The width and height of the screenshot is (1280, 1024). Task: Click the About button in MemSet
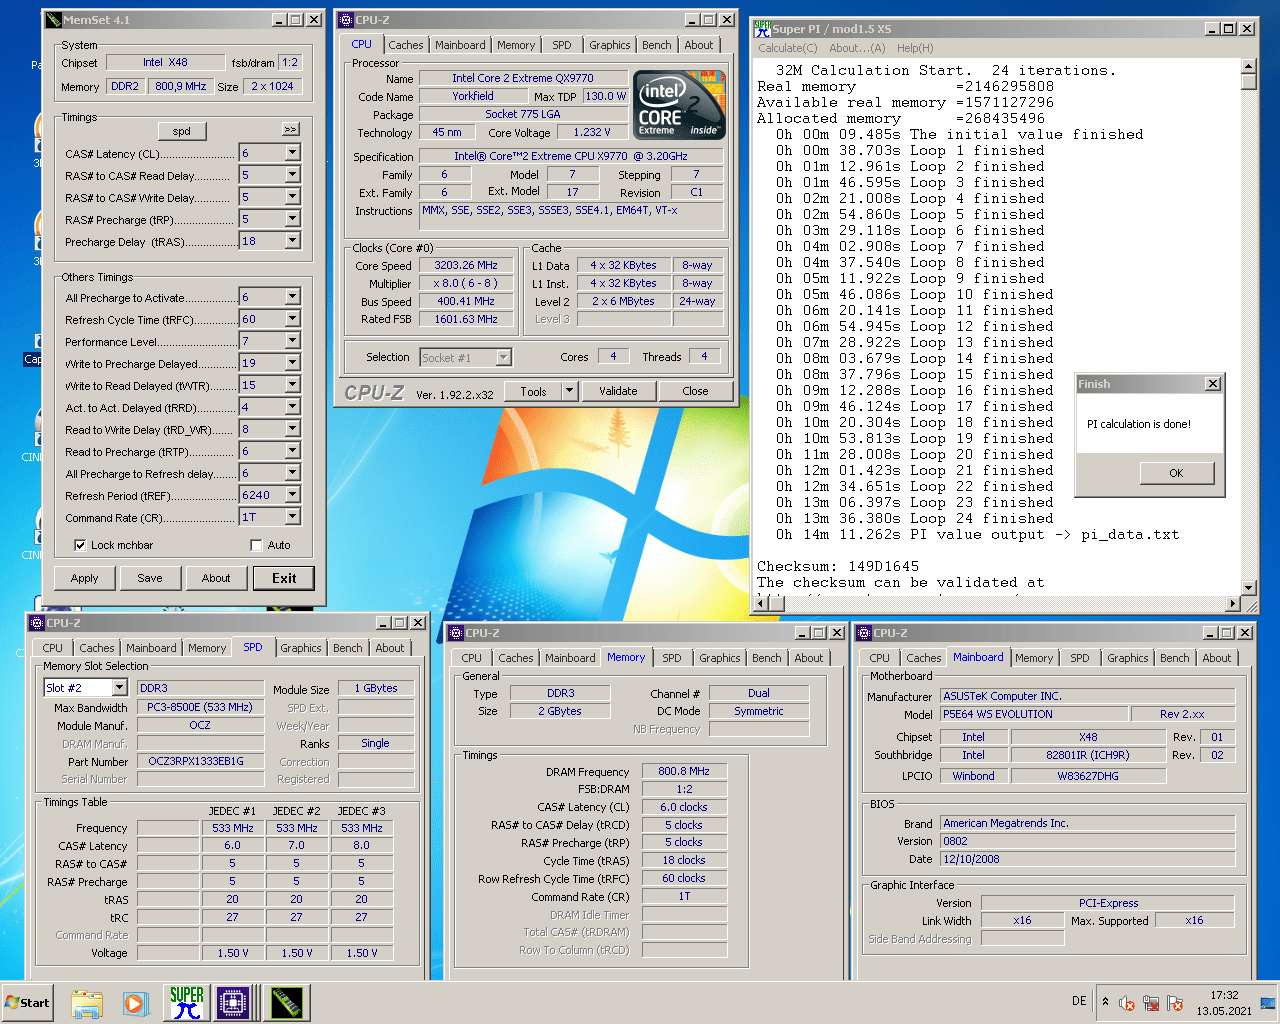[216, 578]
